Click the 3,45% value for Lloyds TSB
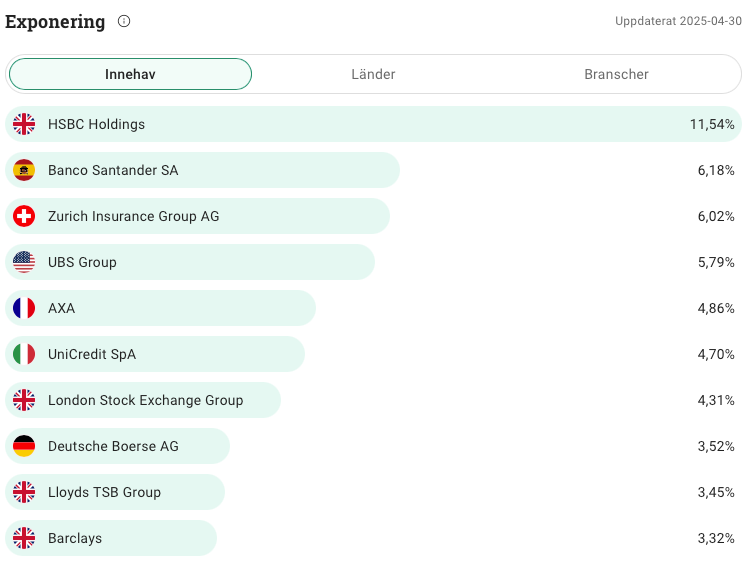752x567 pixels. coord(716,492)
